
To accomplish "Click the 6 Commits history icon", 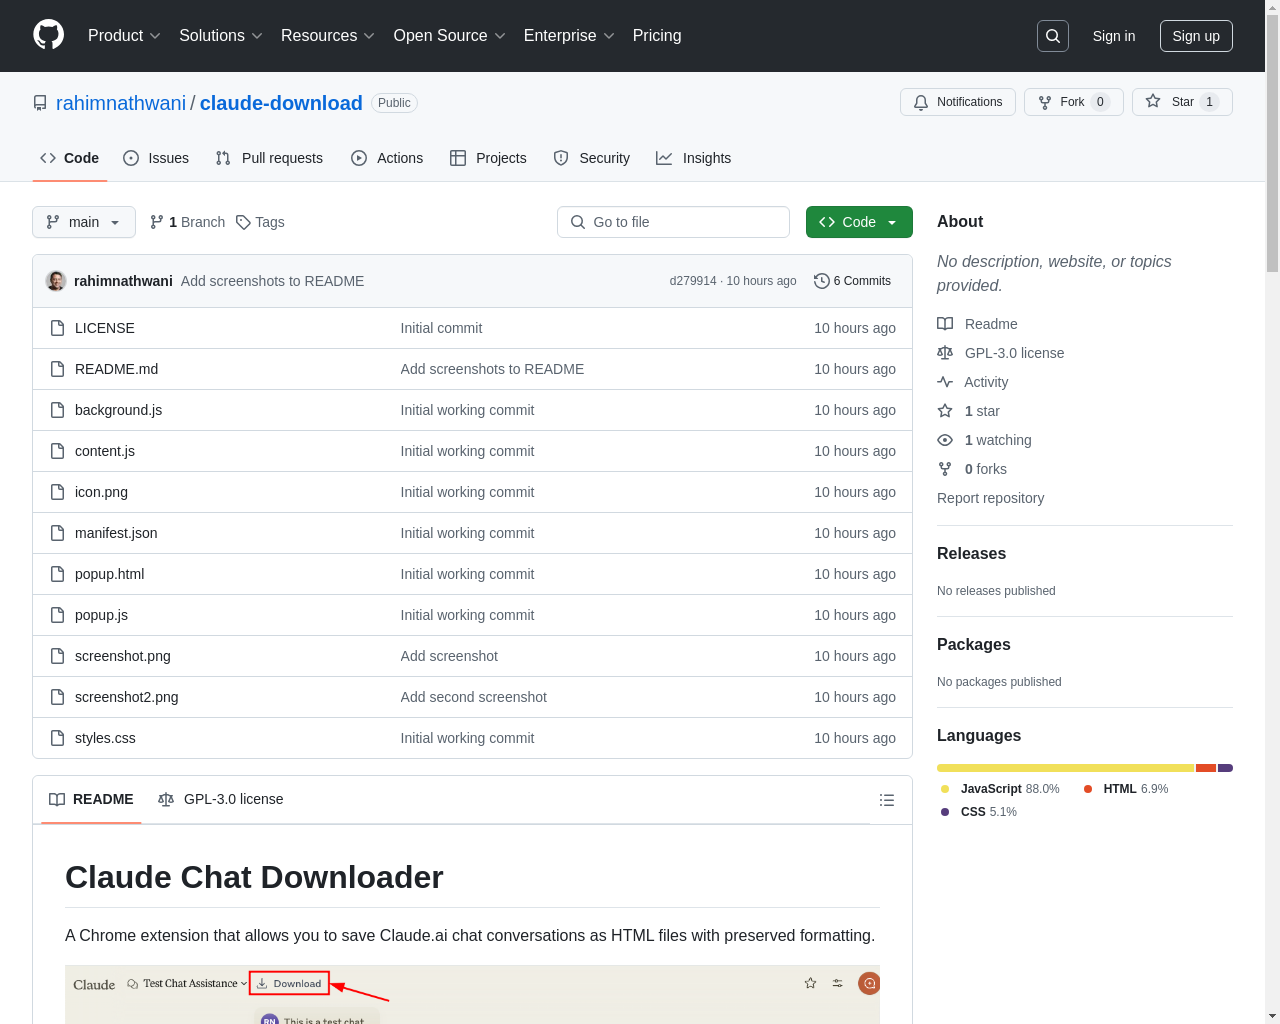I will pyautogui.click(x=822, y=281).
